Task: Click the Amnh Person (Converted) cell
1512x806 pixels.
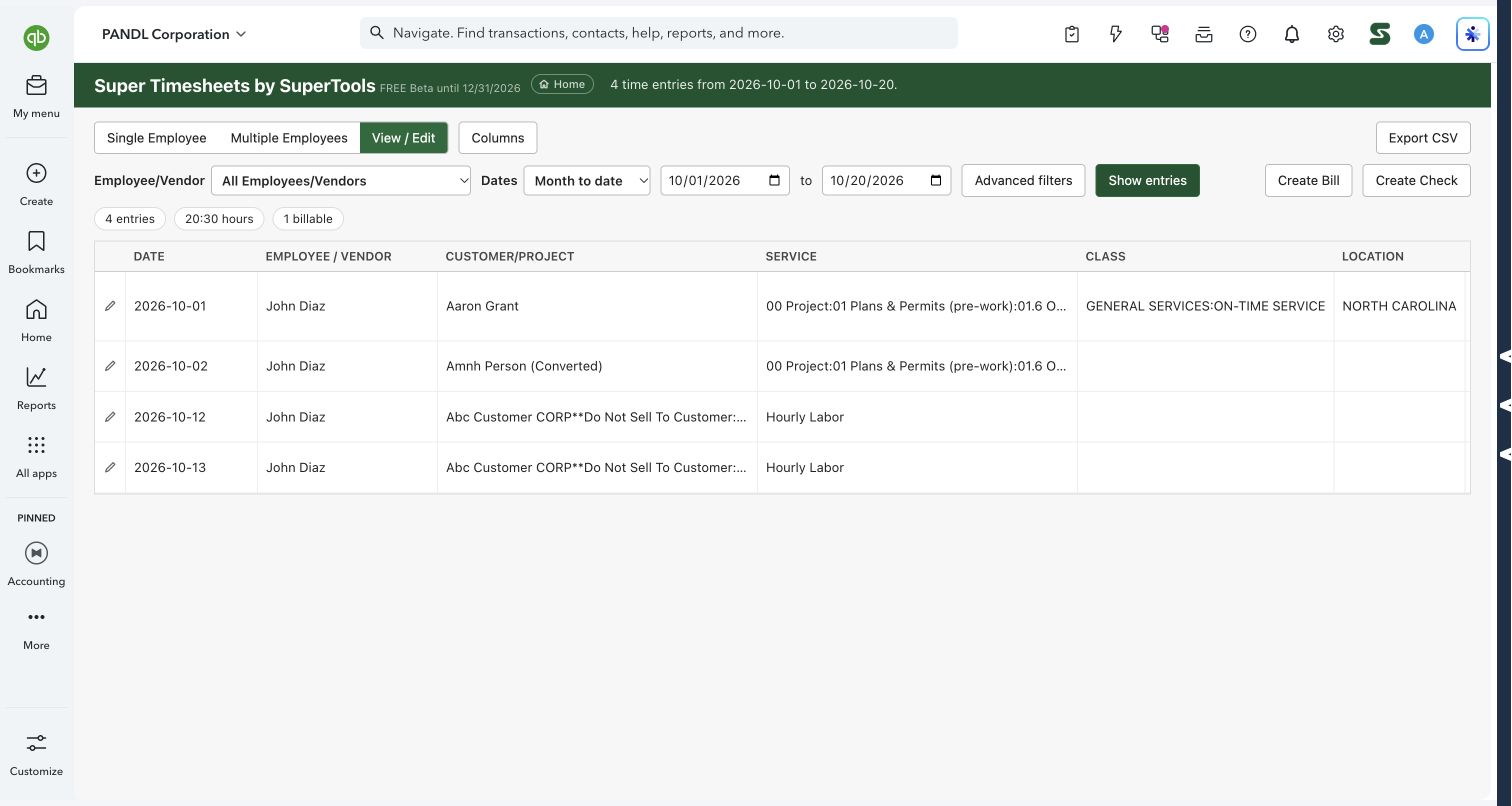Action: click(x=597, y=366)
